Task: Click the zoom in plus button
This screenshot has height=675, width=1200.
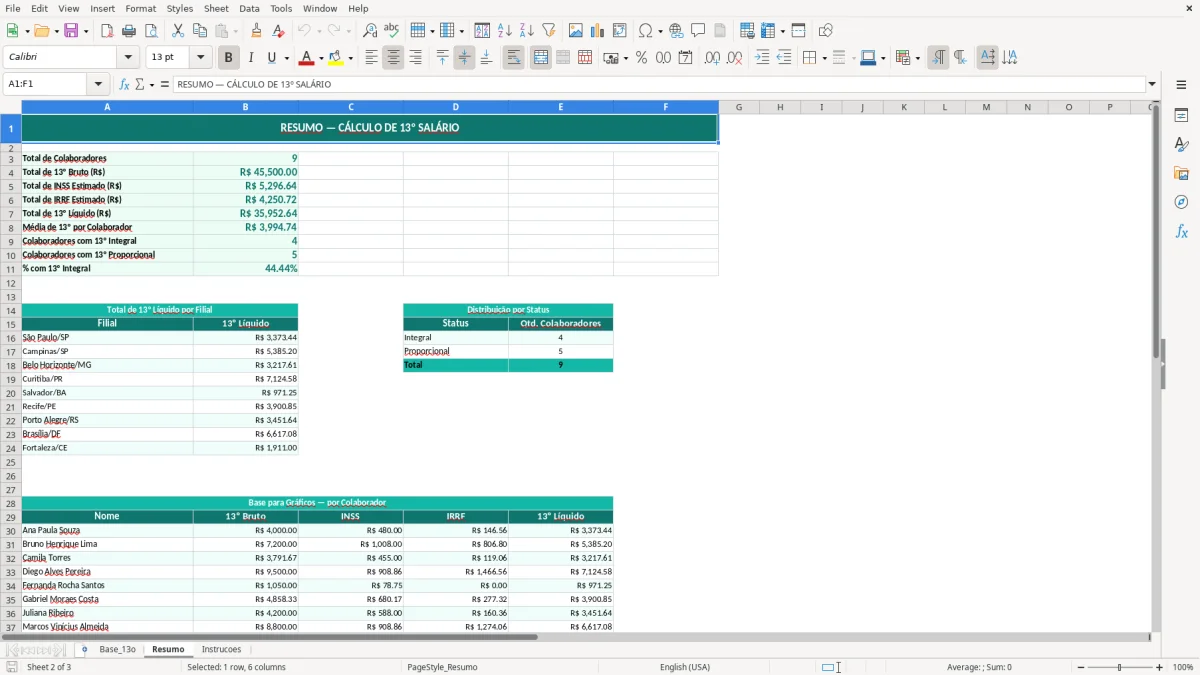Action: pos(1160,667)
